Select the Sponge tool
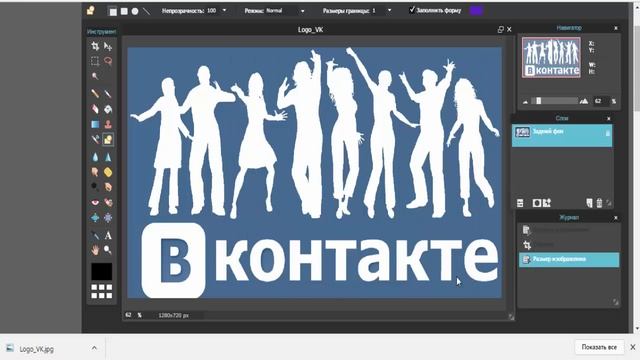The height and width of the screenshot is (360, 640). 108,172
